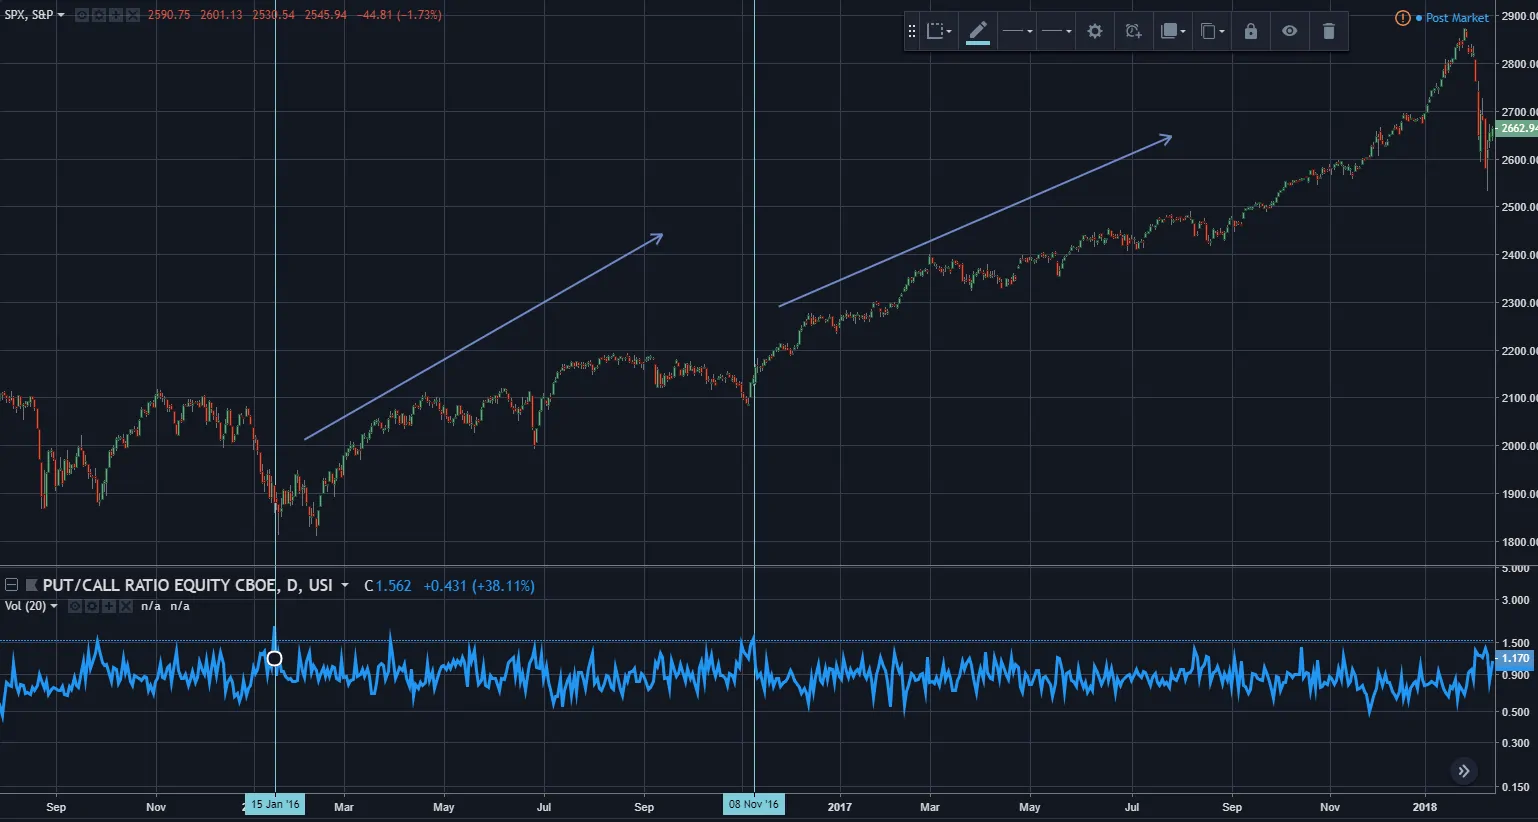Expand the Vol (20) indicator dropdown
Image resolution: width=1538 pixels, height=822 pixels.
point(54,606)
